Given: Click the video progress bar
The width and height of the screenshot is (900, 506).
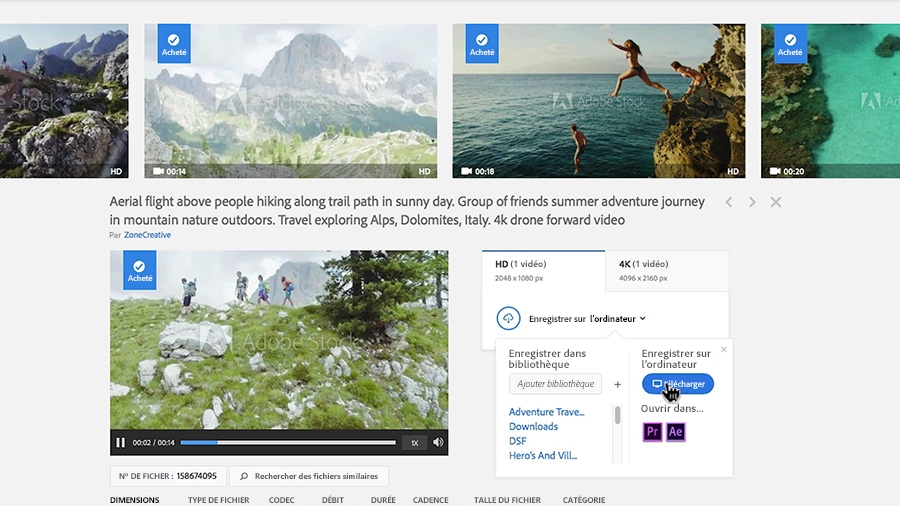Looking at the screenshot, I should click(288, 442).
